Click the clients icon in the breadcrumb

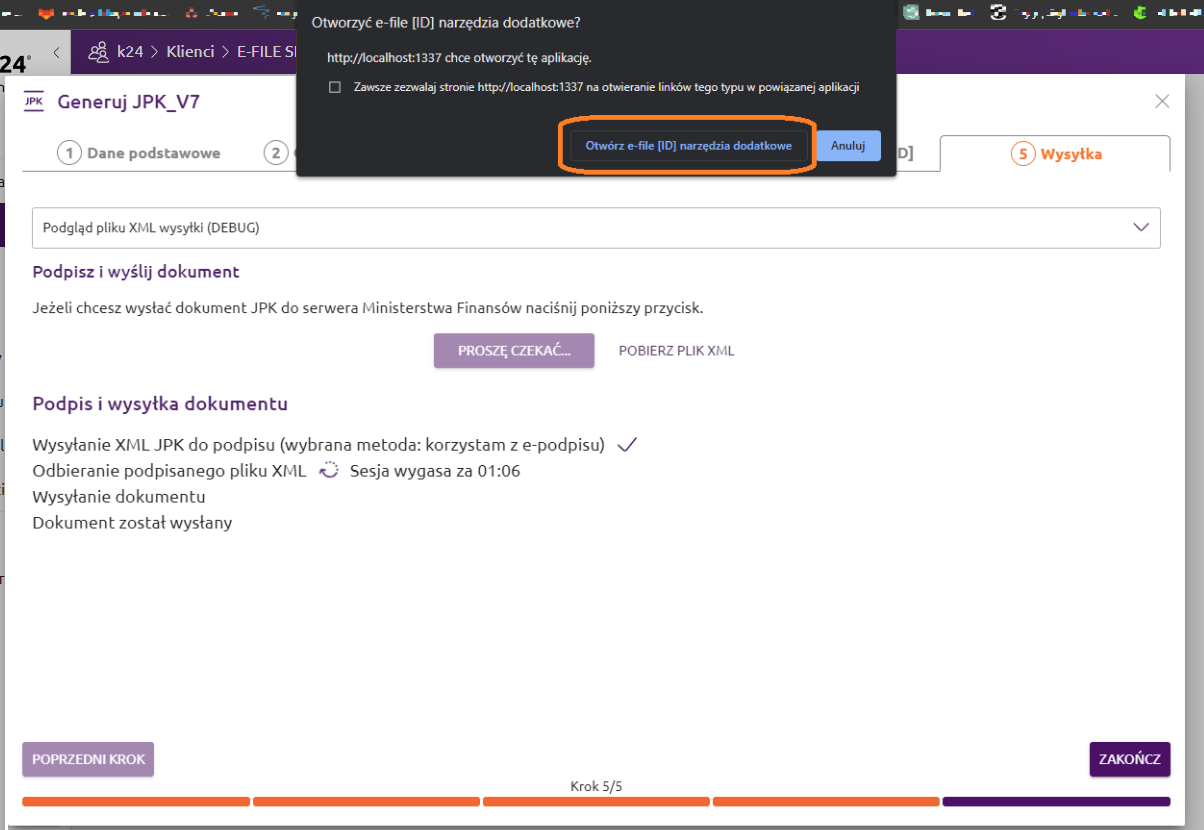(97, 52)
